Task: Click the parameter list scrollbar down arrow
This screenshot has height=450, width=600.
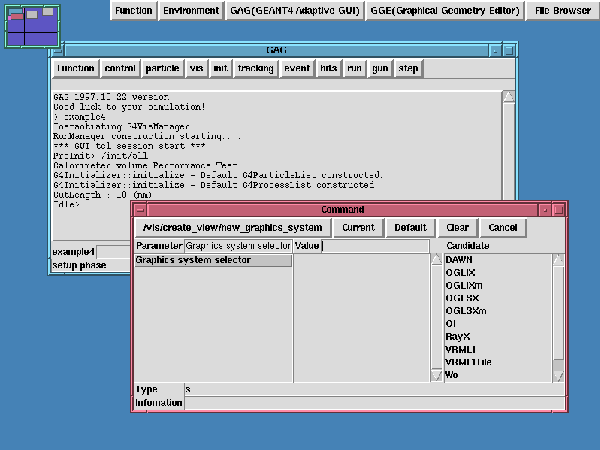Action: 436,375
